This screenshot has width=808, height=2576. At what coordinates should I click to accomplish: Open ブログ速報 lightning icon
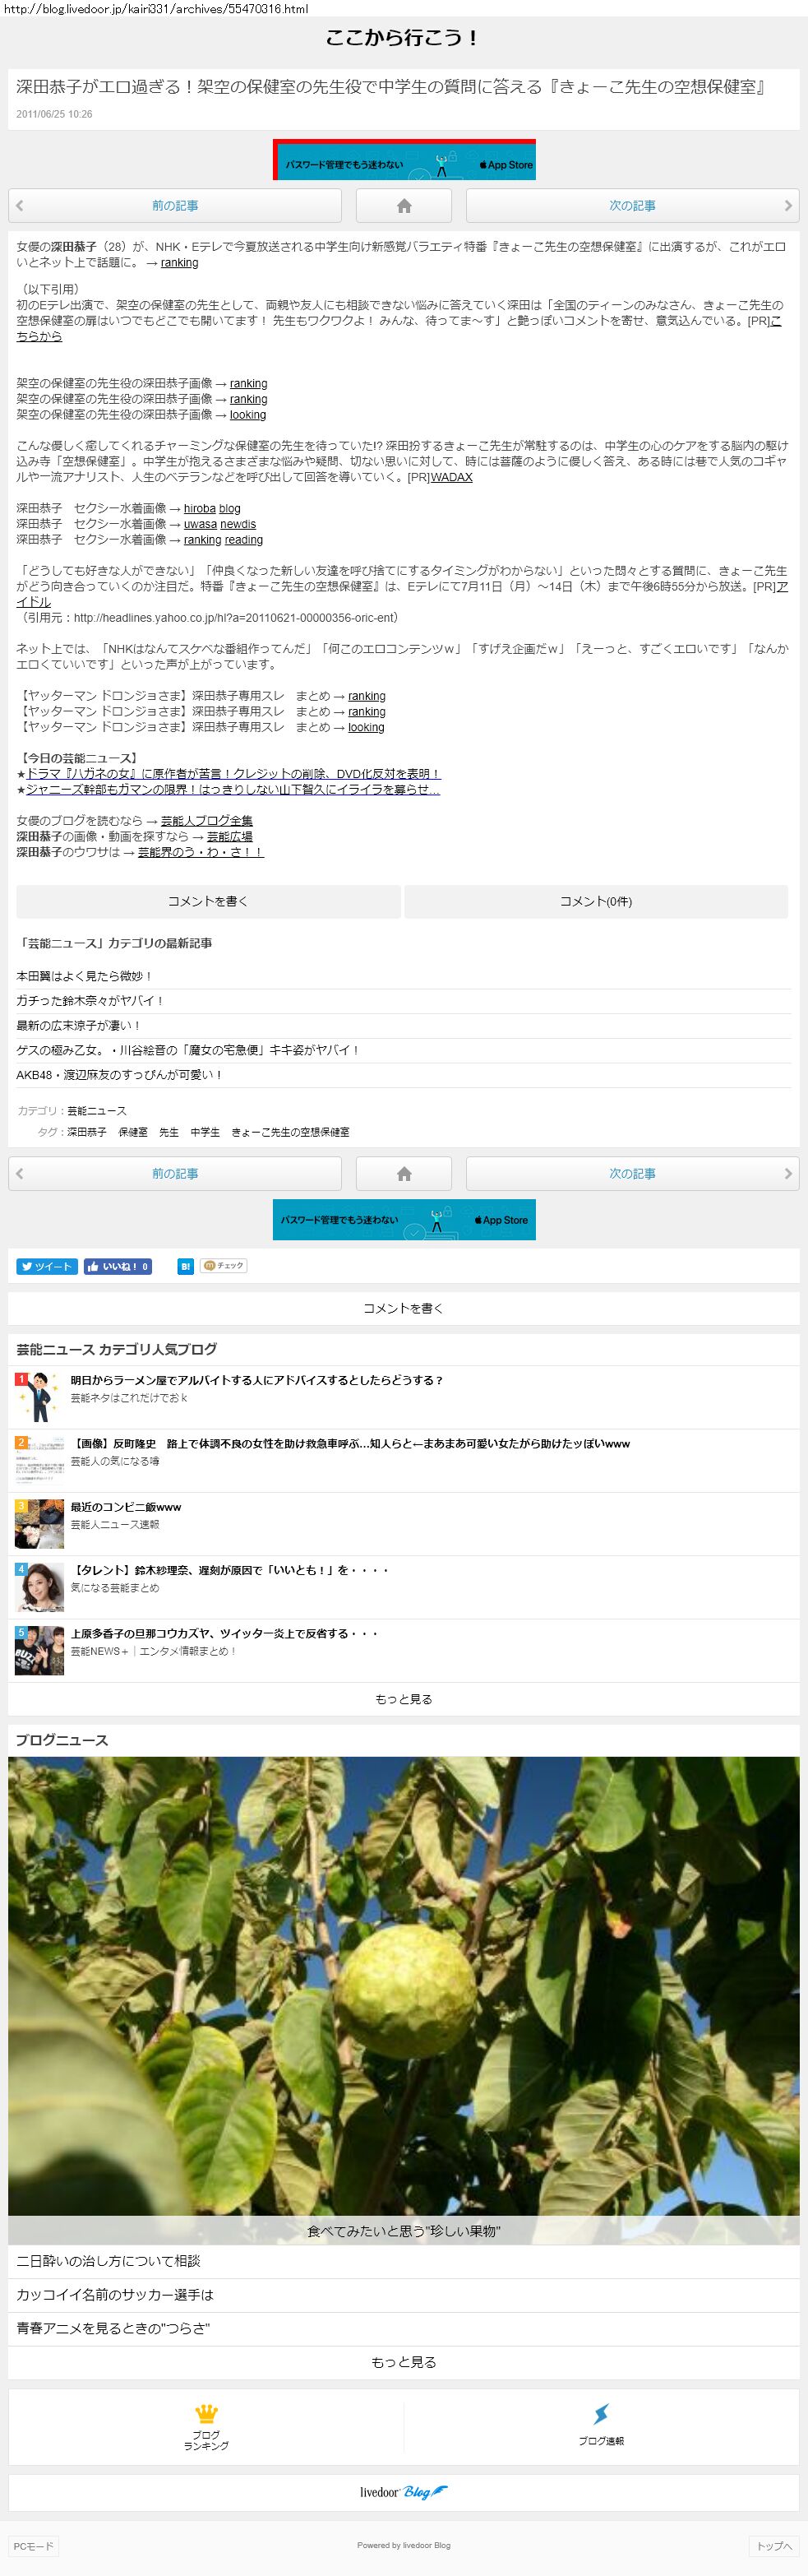coord(600,2426)
